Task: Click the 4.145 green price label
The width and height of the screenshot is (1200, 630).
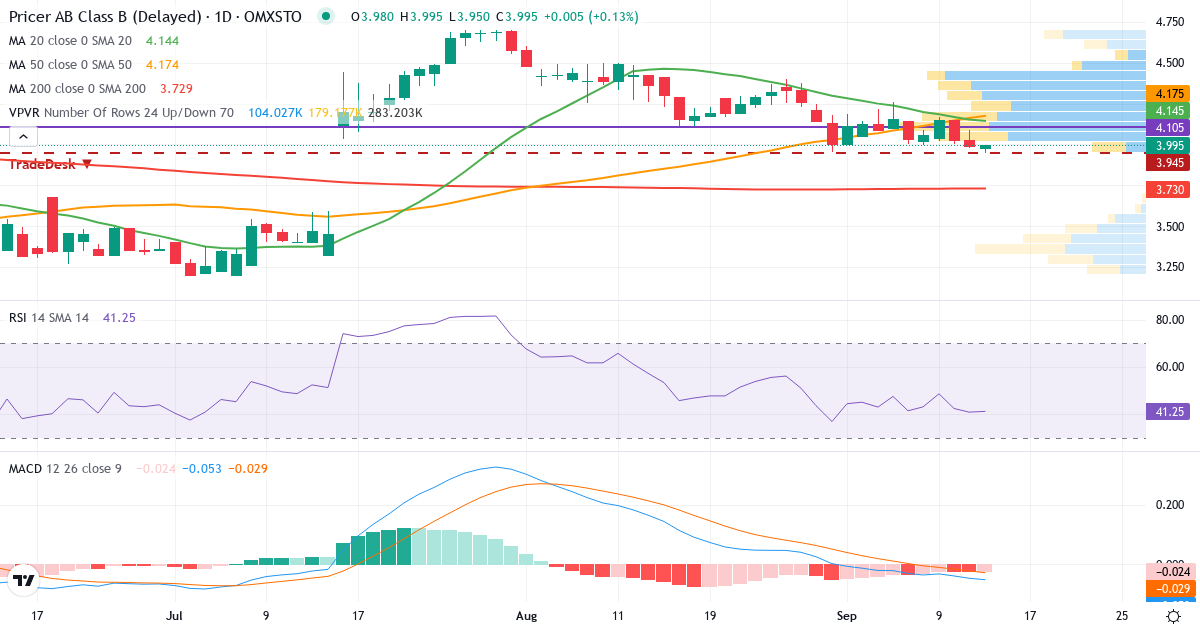Action: click(x=1170, y=110)
